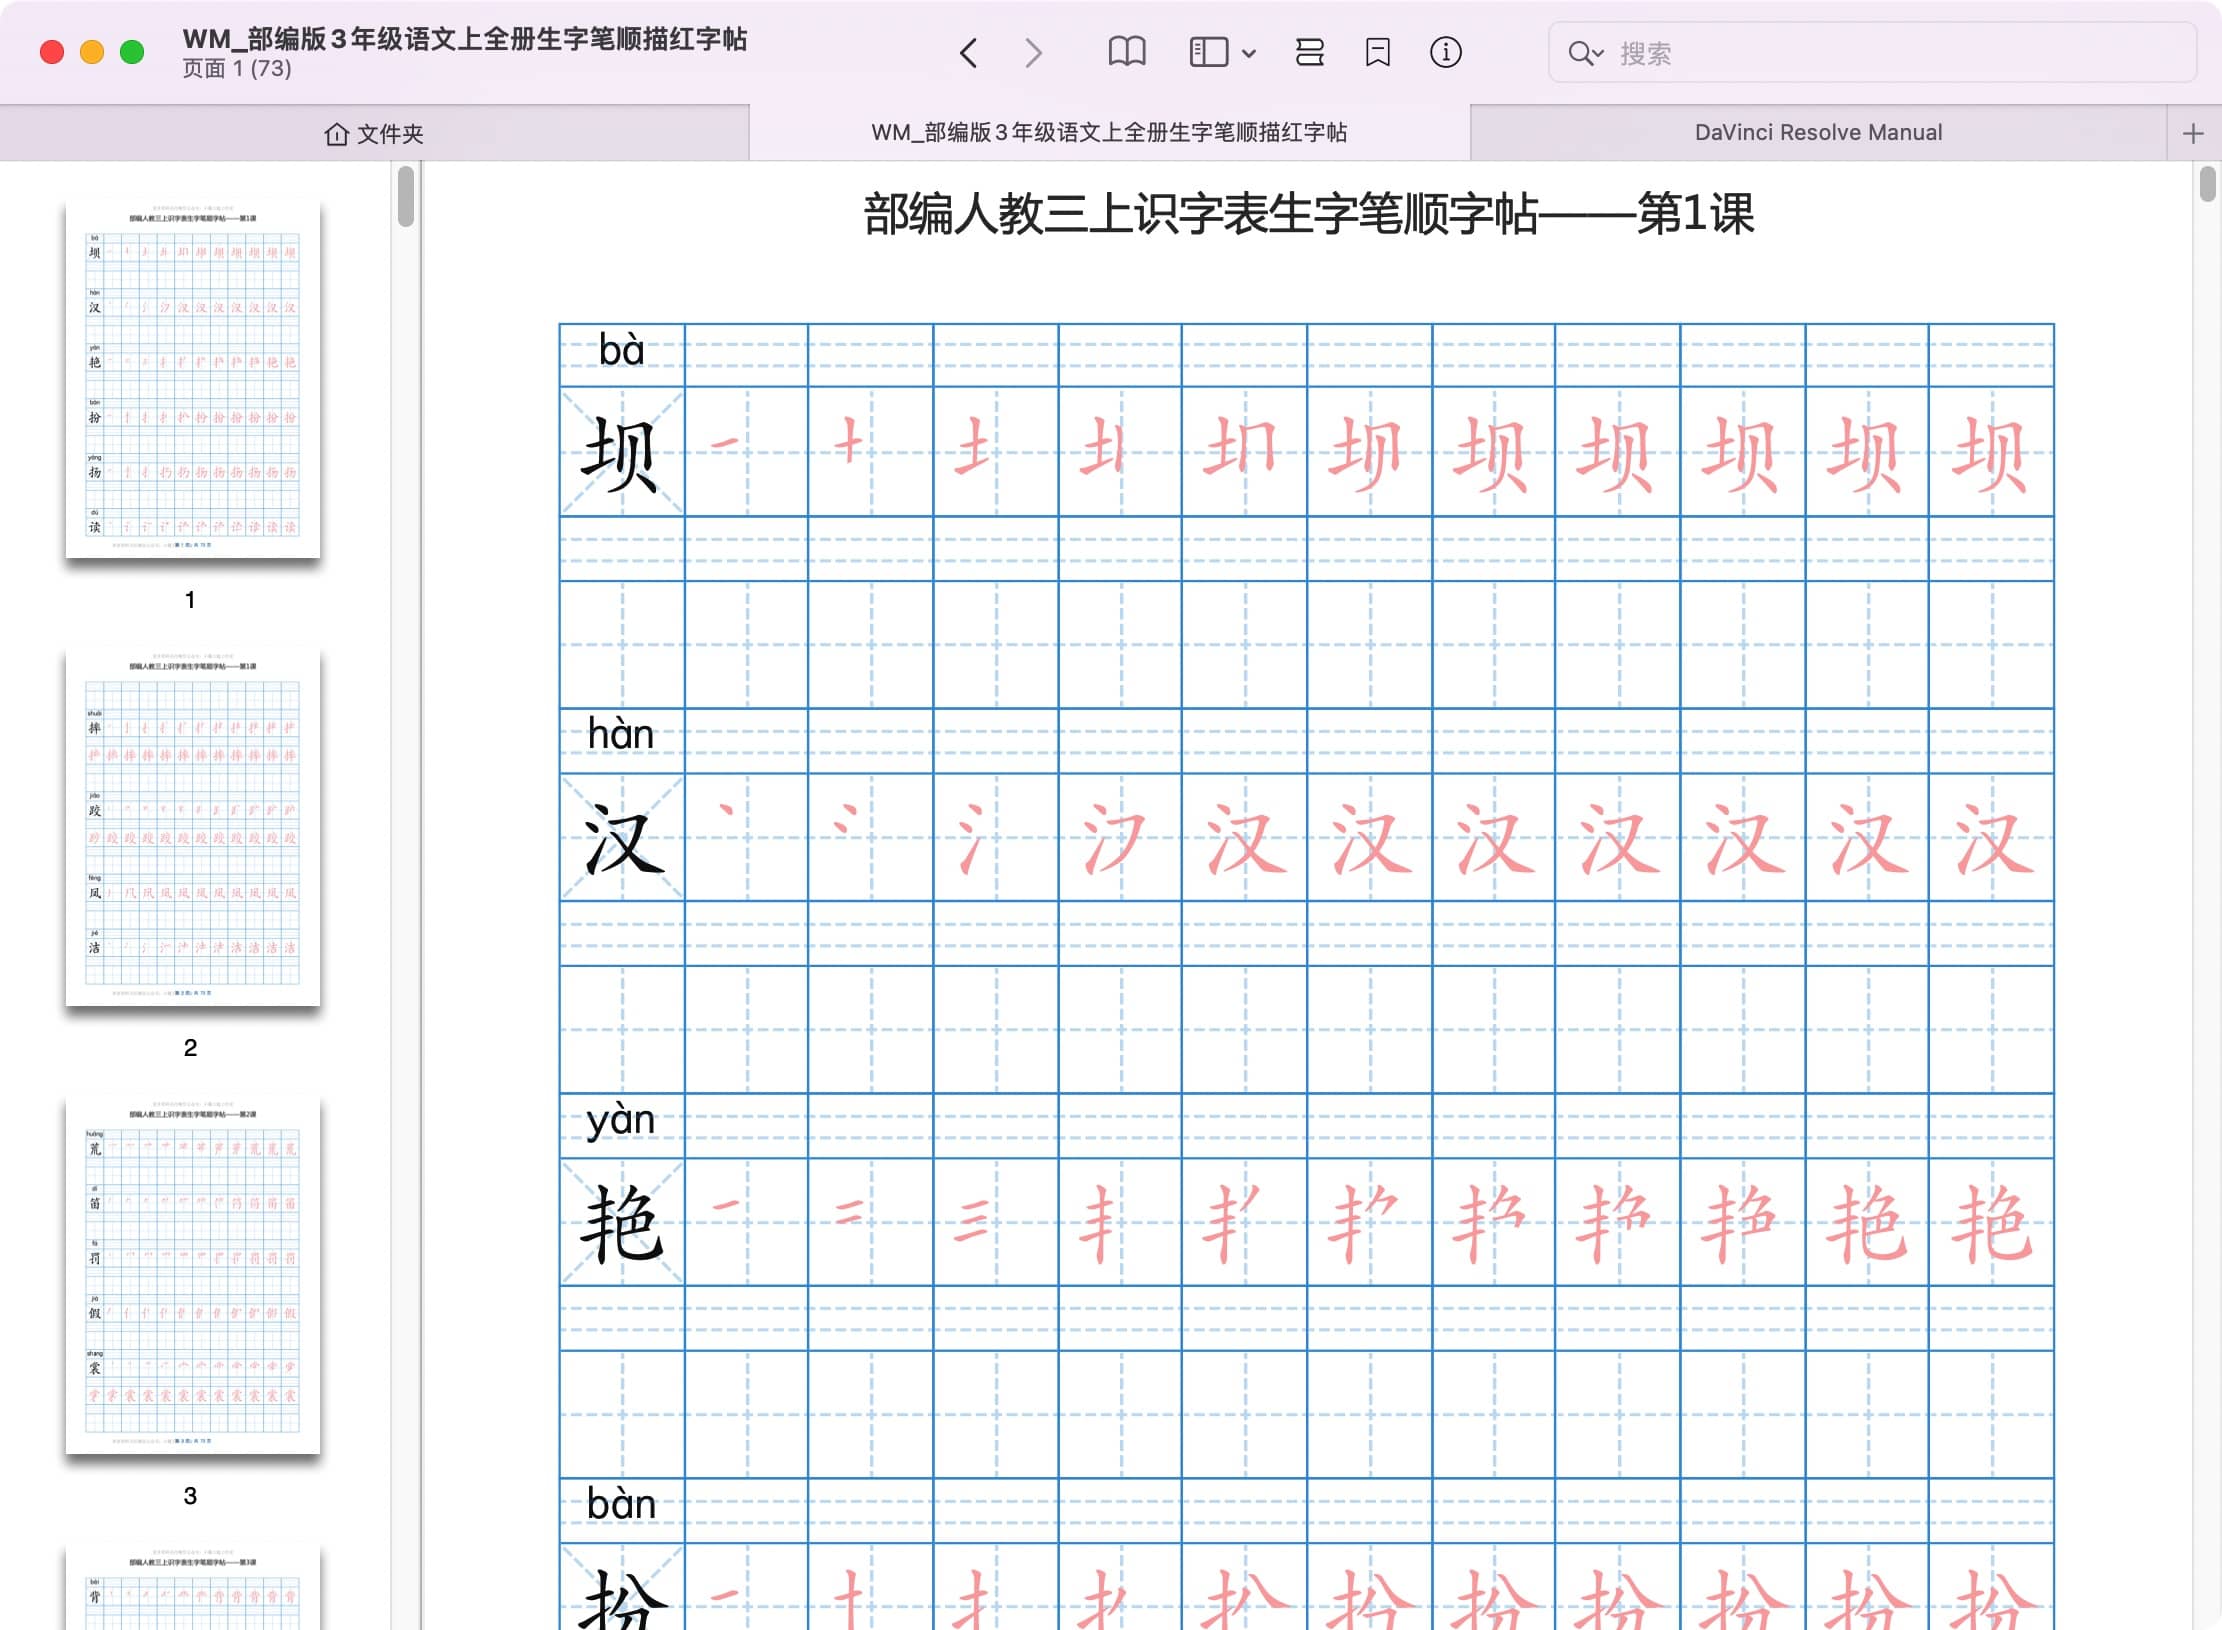Open the book reading view icon
2222x1630 pixels.
click(1127, 52)
